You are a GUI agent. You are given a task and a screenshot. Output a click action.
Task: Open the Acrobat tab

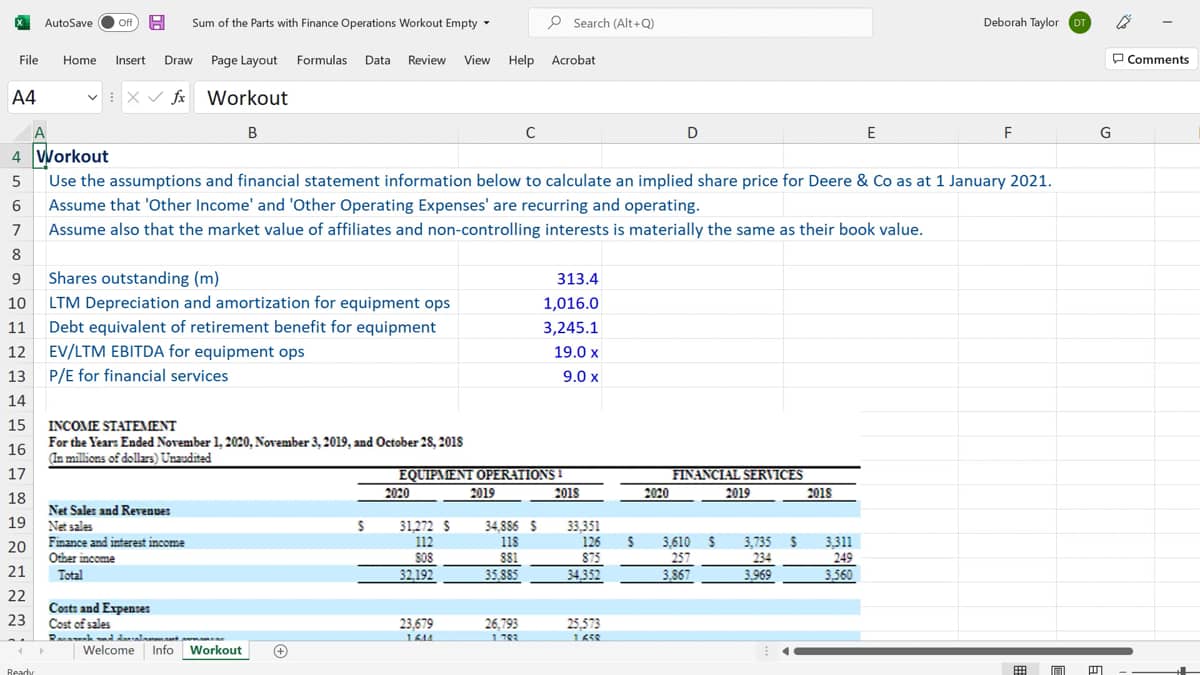(x=573, y=60)
